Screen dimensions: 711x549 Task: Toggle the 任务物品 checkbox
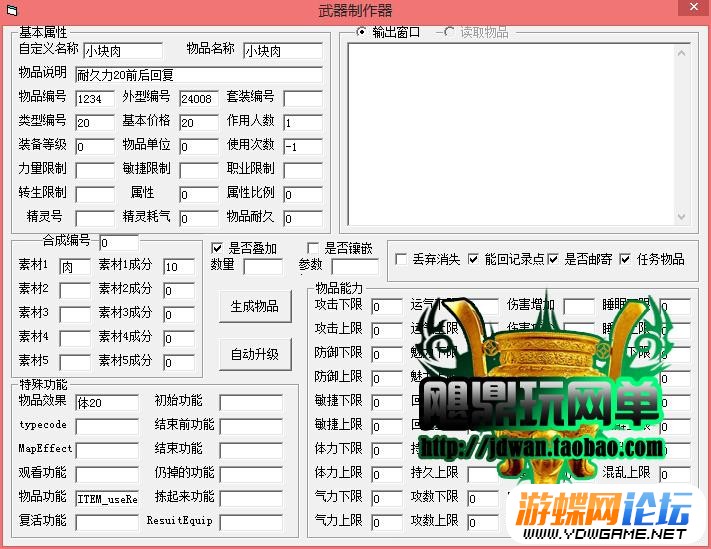625,259
